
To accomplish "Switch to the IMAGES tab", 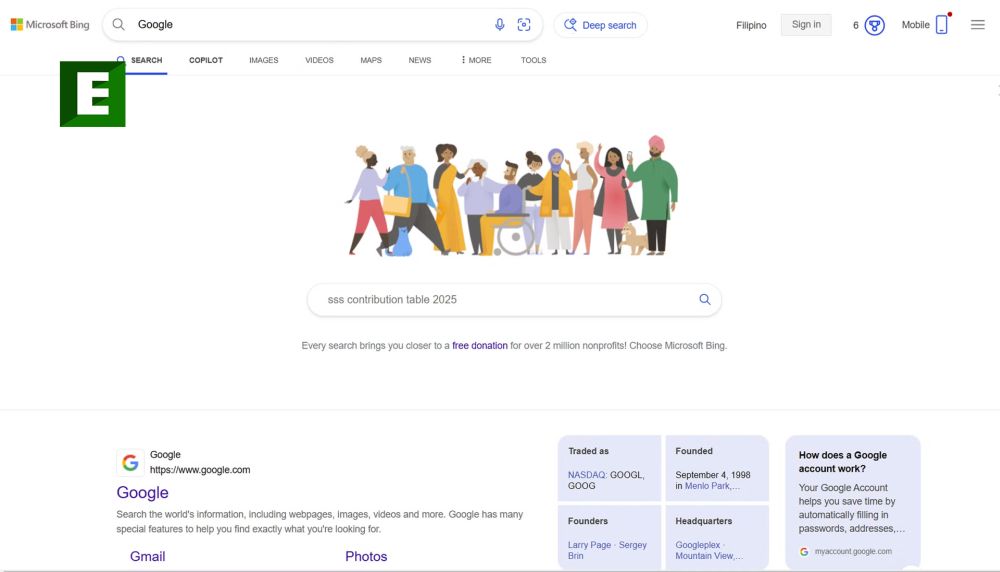I will coord(263,60).
